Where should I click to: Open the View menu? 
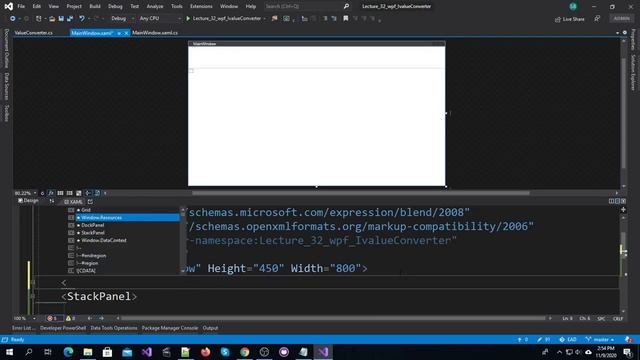click(53, 7)
